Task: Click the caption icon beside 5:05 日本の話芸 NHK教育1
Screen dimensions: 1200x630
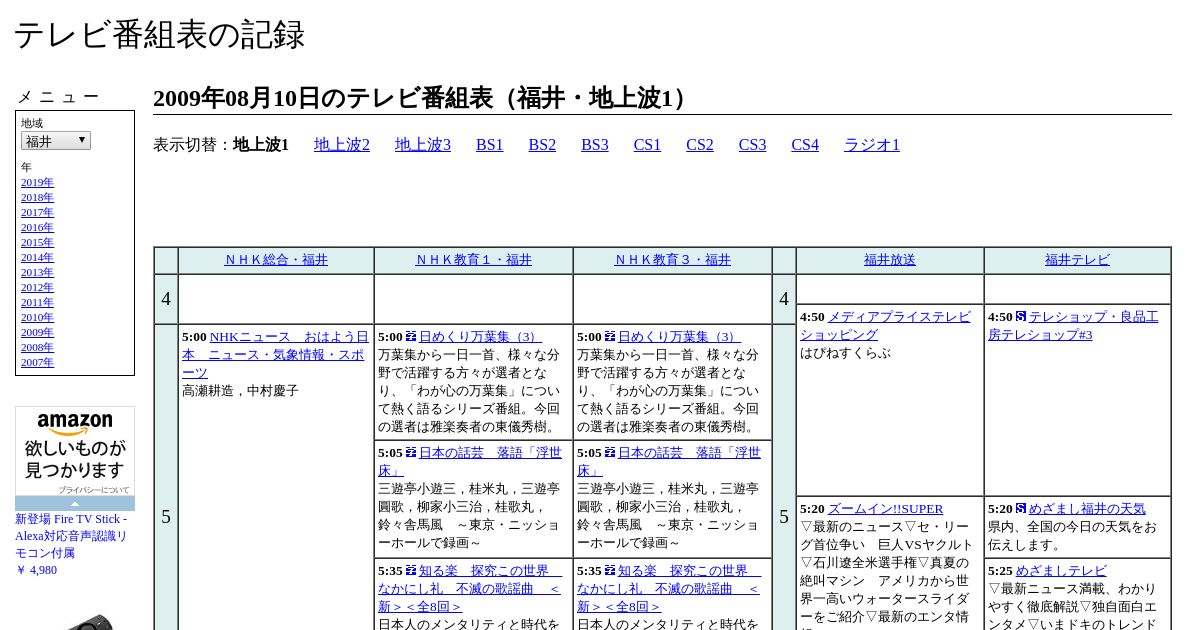Action: pos(411,453)
